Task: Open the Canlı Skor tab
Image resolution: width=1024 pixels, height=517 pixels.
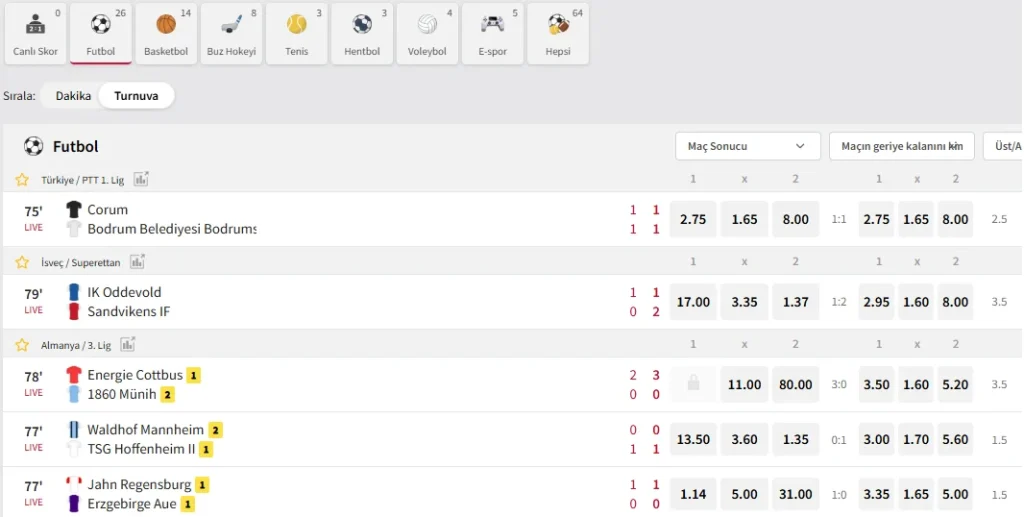Action: click(35, 34)
